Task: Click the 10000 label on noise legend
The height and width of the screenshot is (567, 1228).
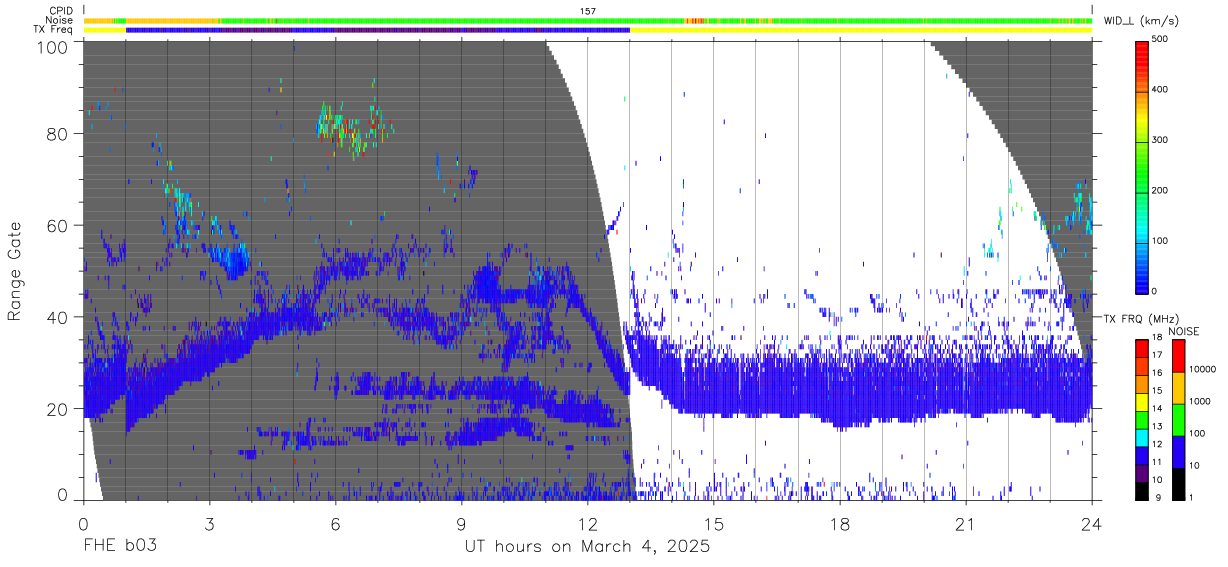Action: pos(1202,370)
